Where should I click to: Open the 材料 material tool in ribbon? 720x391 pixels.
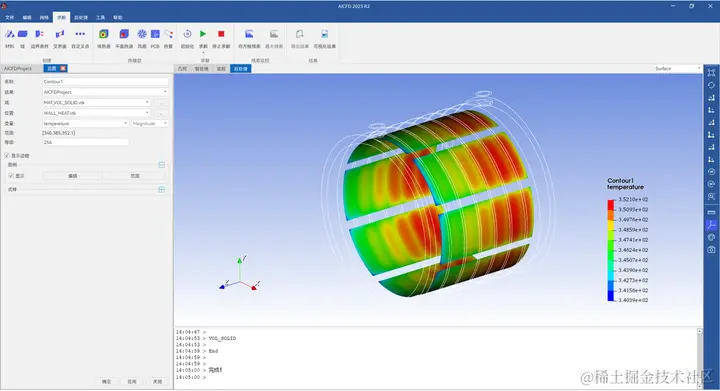coord(9,34)
